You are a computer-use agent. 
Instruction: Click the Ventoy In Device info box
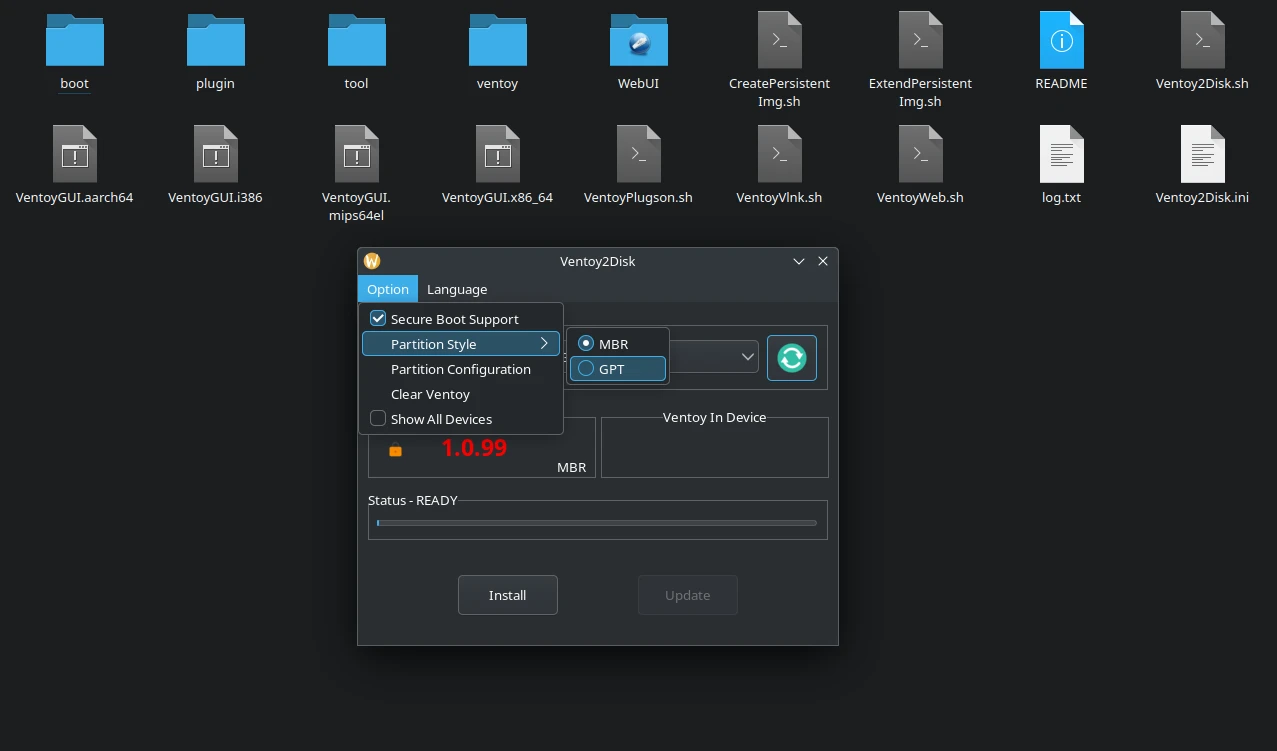tap(715, 447)
